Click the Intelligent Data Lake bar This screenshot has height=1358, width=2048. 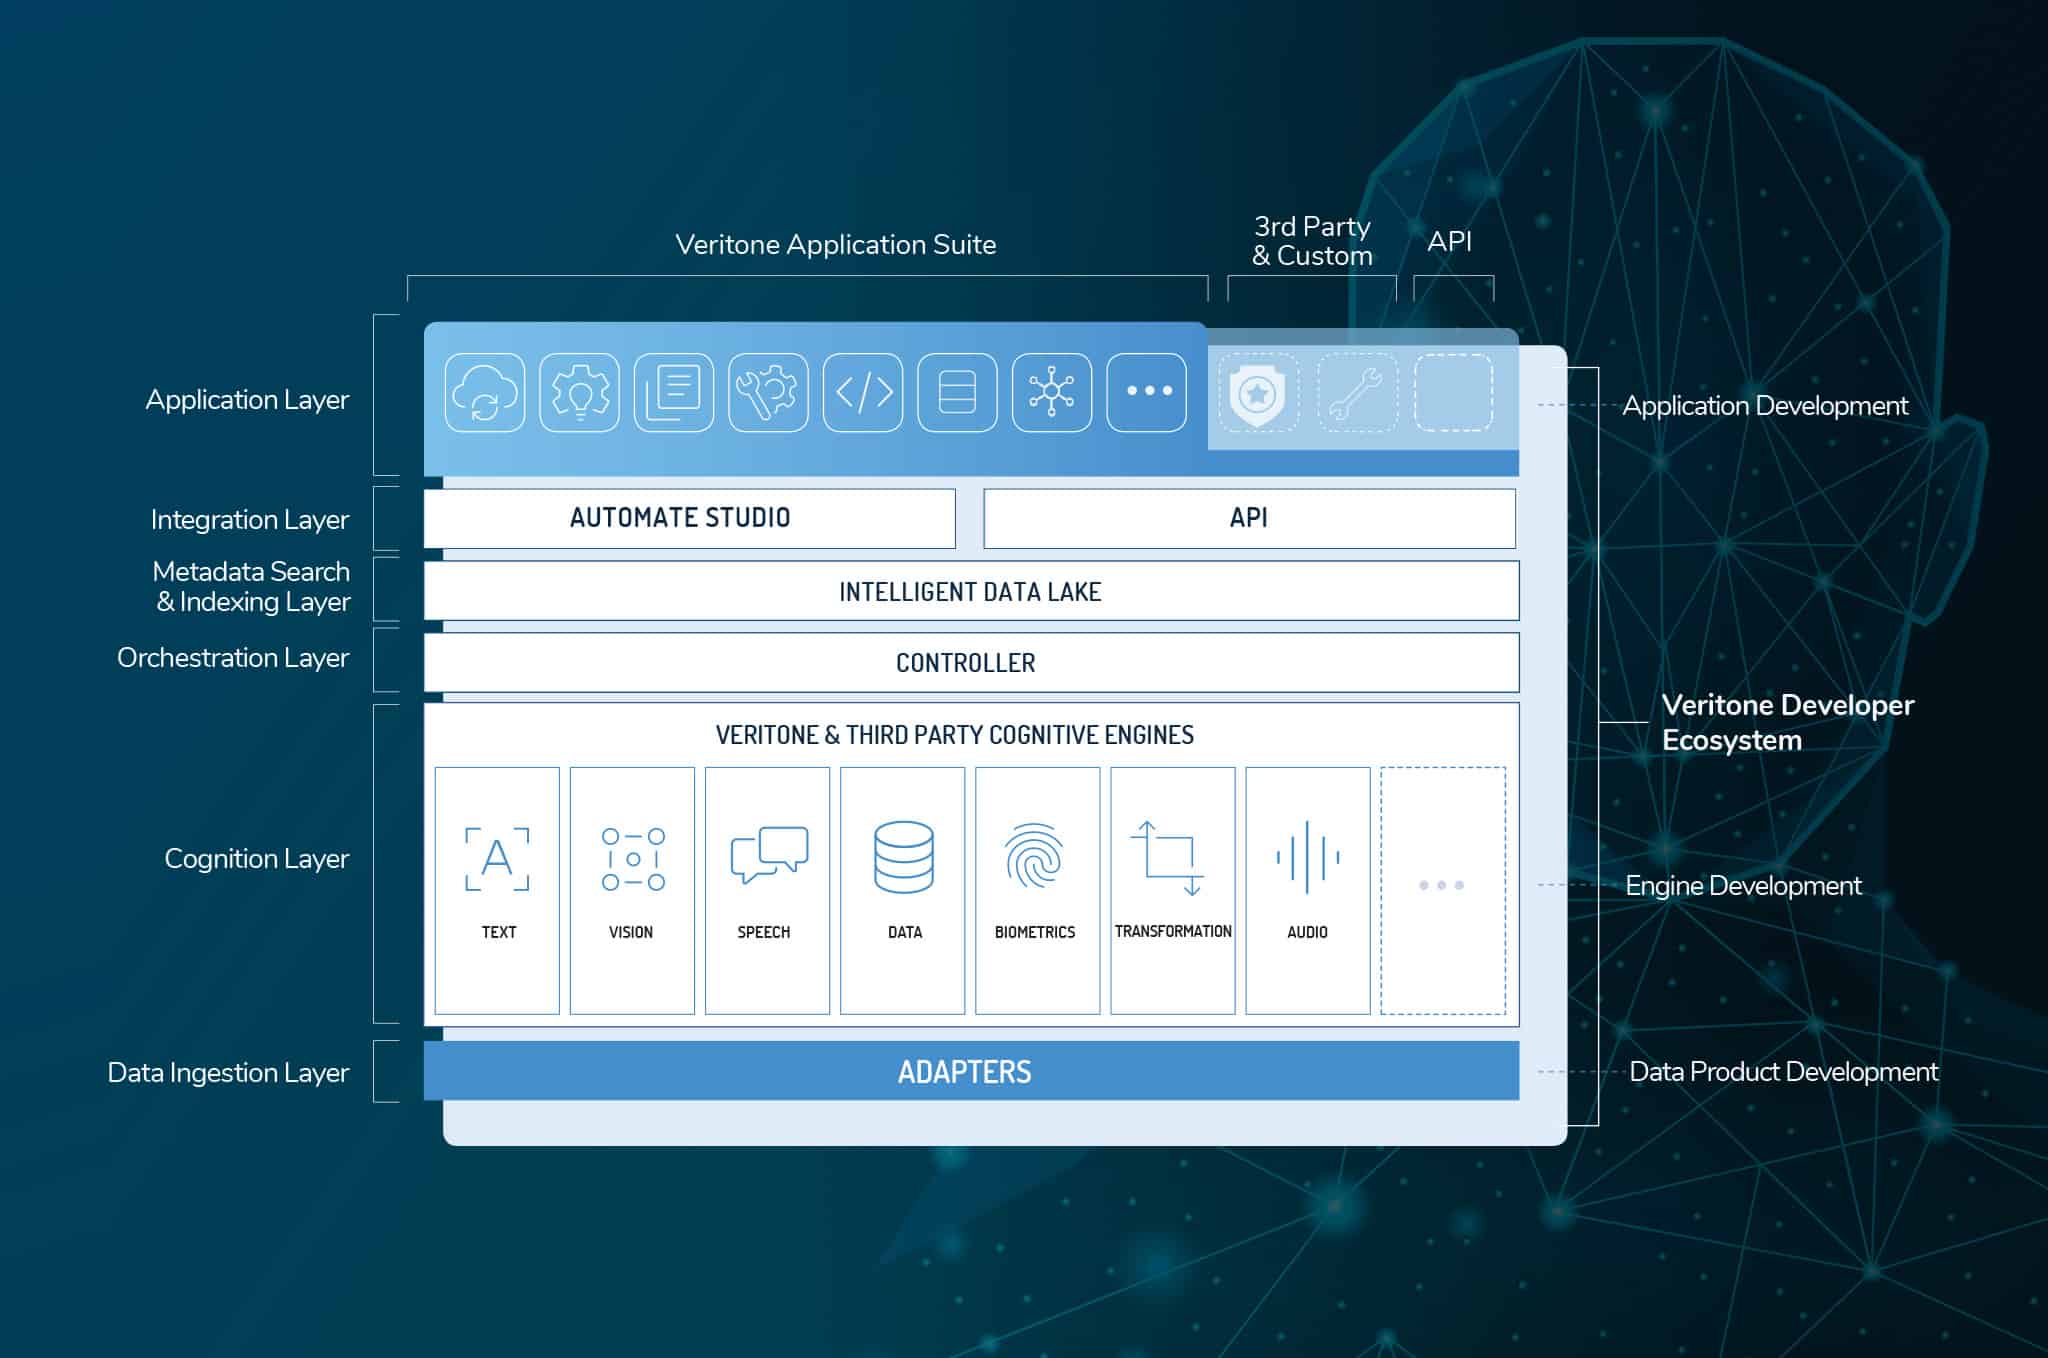tap(971, 591)
